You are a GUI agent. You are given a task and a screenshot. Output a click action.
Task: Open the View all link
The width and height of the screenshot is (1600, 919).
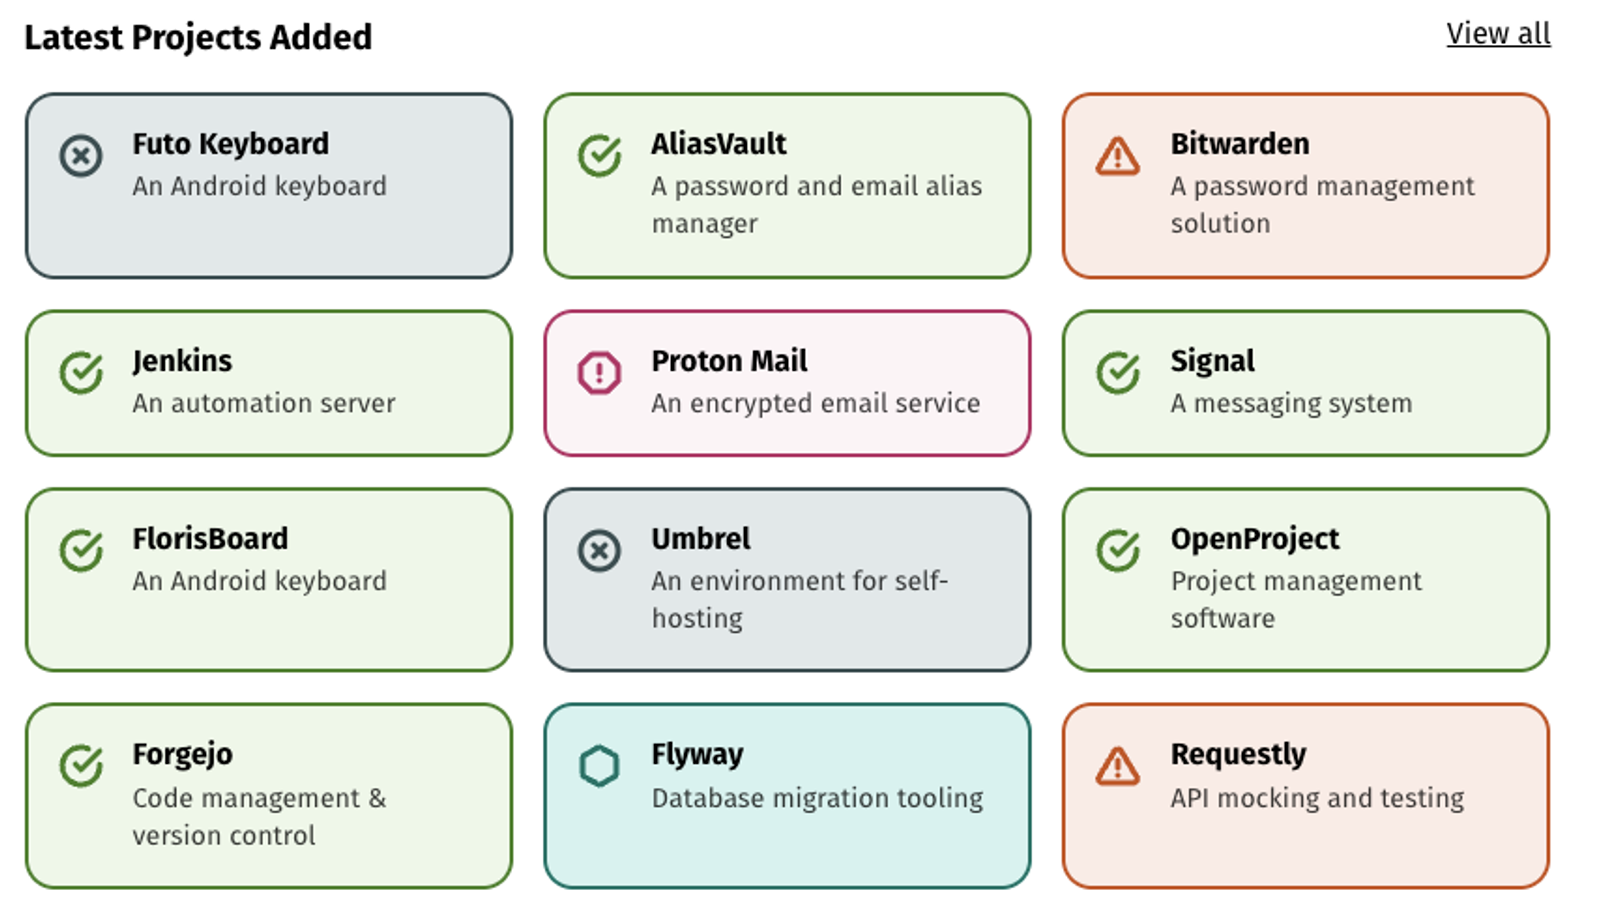(x=1498, y=34)
